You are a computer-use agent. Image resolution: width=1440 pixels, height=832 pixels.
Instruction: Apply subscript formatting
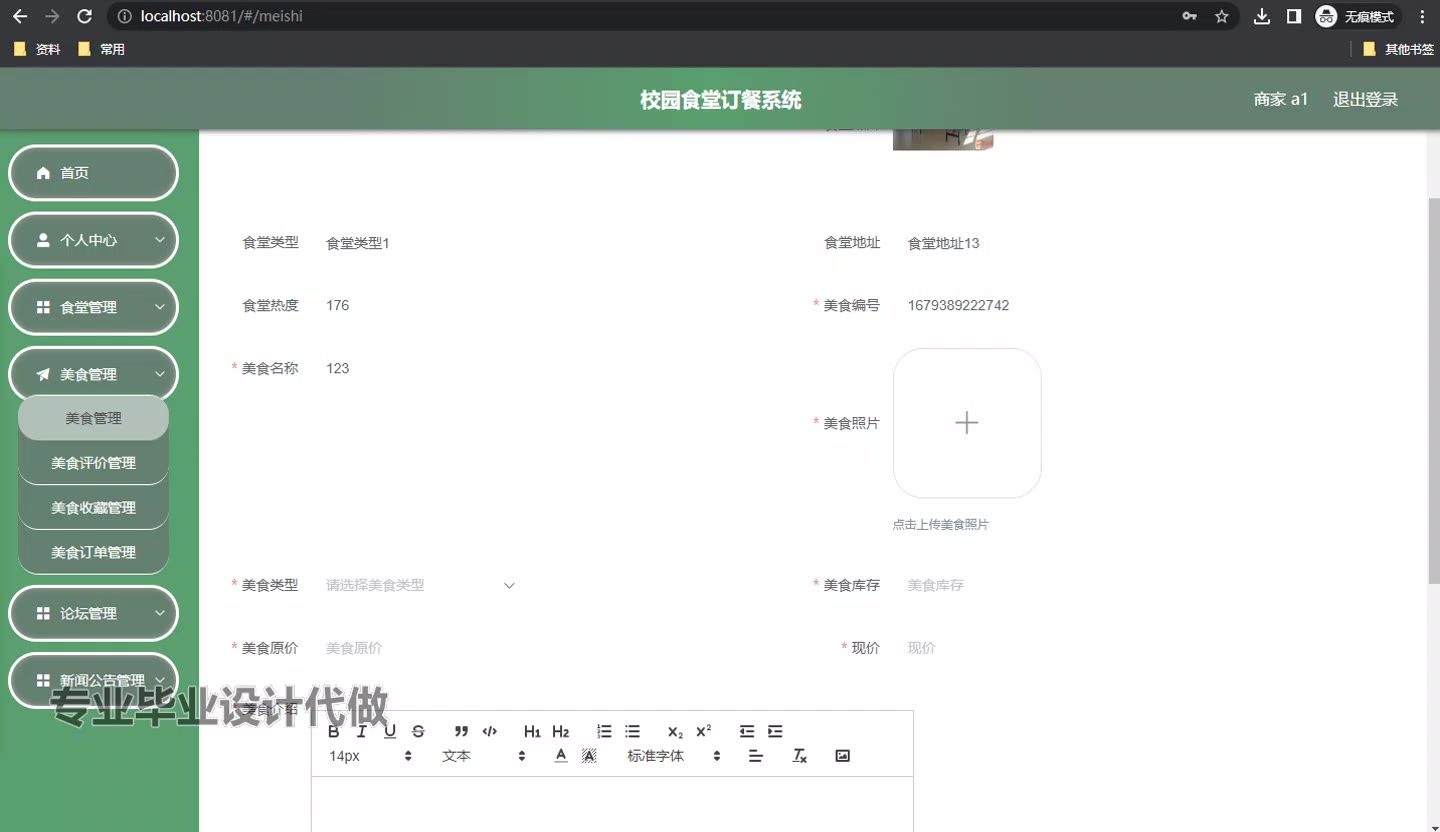point(675,731)
